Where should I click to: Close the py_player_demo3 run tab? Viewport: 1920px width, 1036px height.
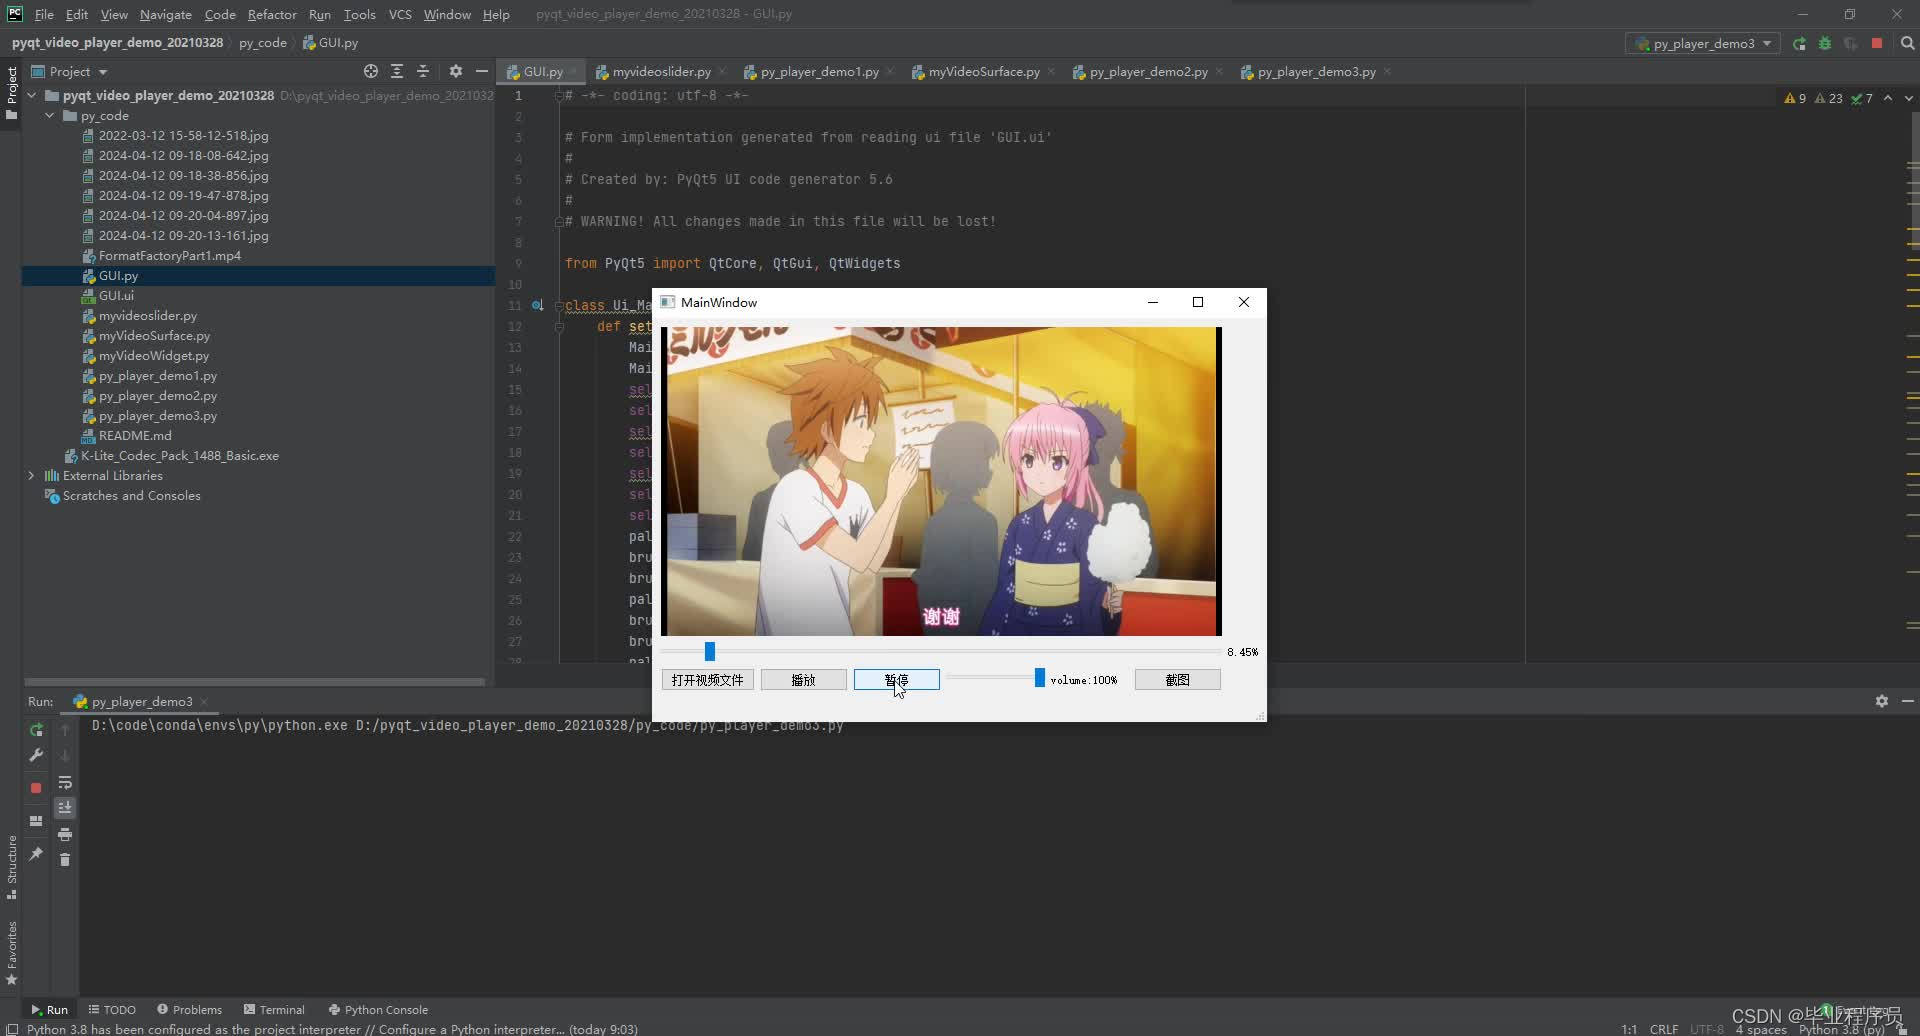point(204,702)
